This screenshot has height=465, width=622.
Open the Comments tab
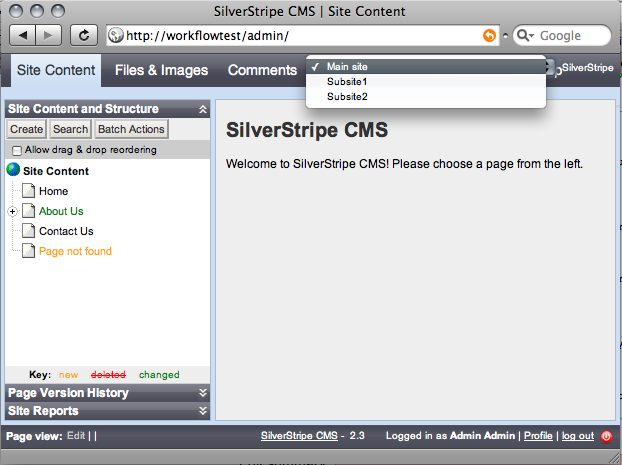click(262, 70)
